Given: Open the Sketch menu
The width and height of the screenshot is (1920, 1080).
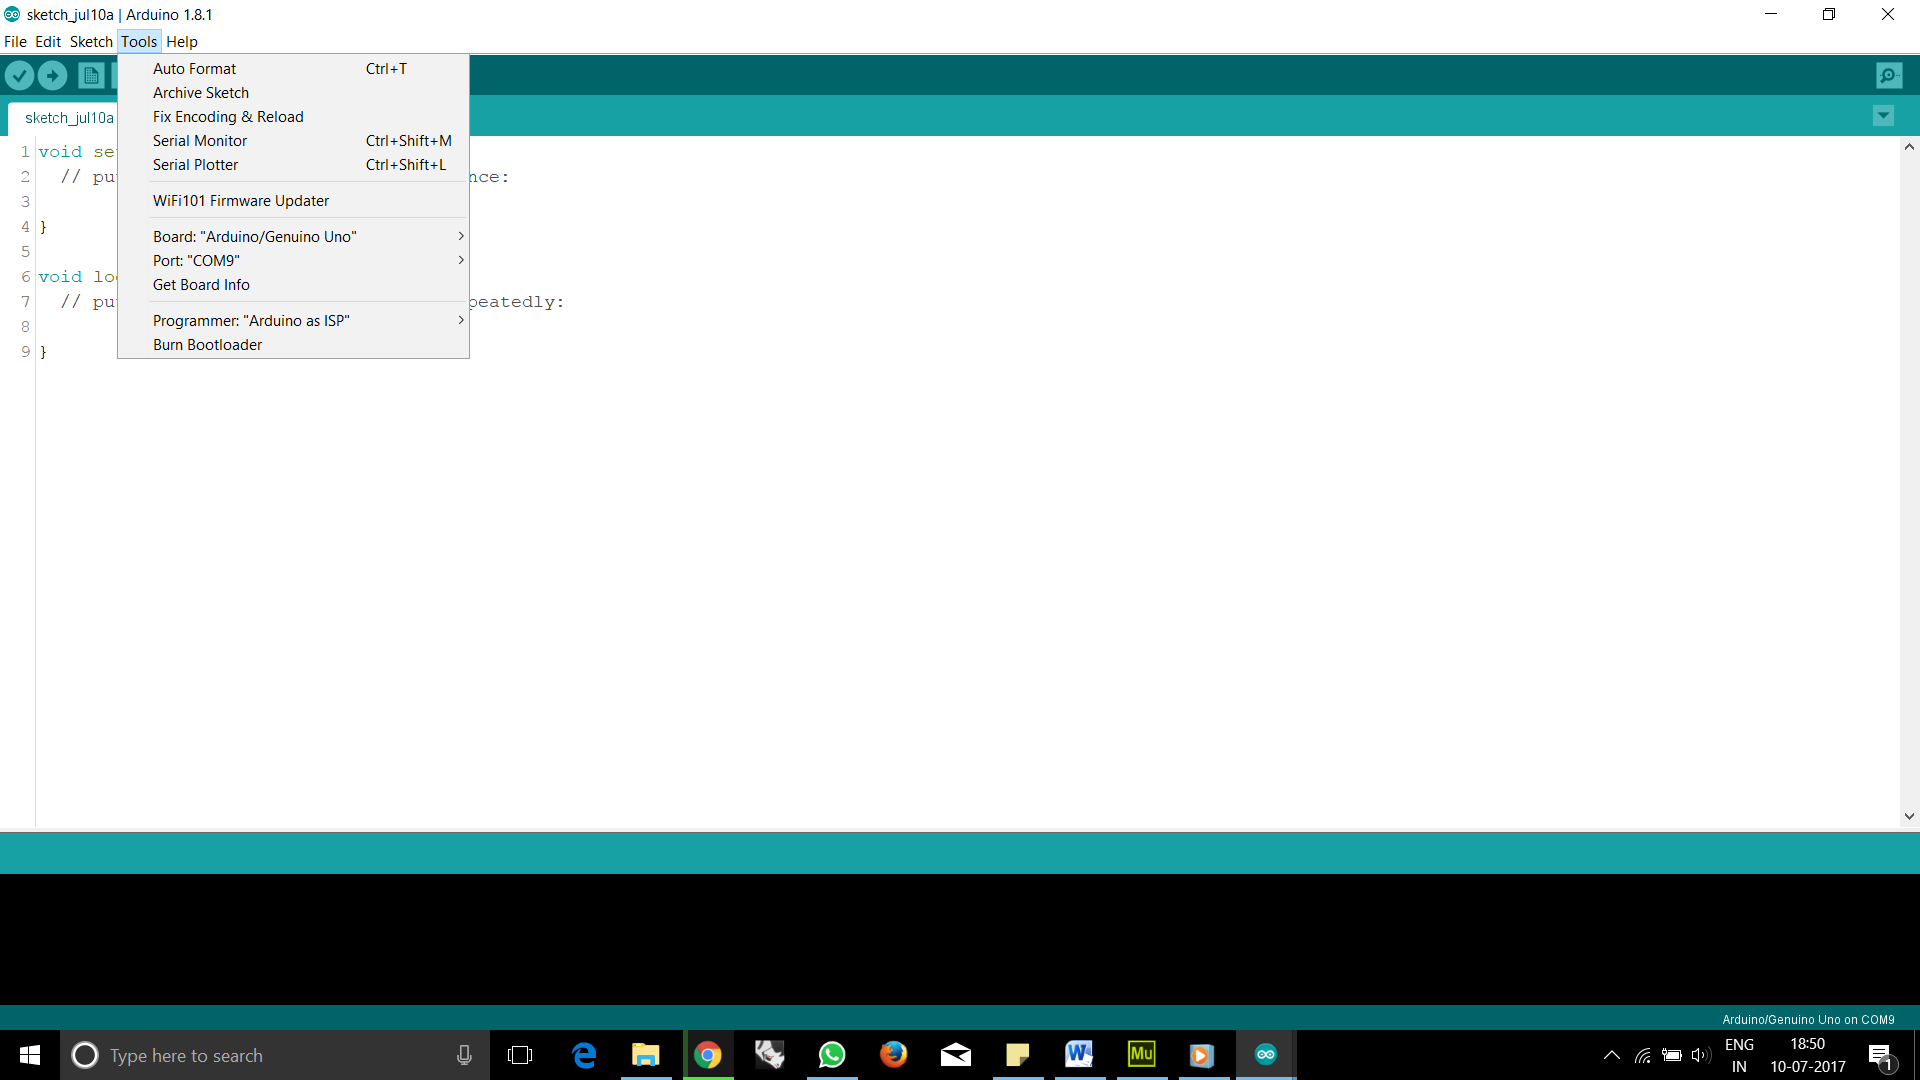Looking at the screenshot, I should [x=91, y=42].
